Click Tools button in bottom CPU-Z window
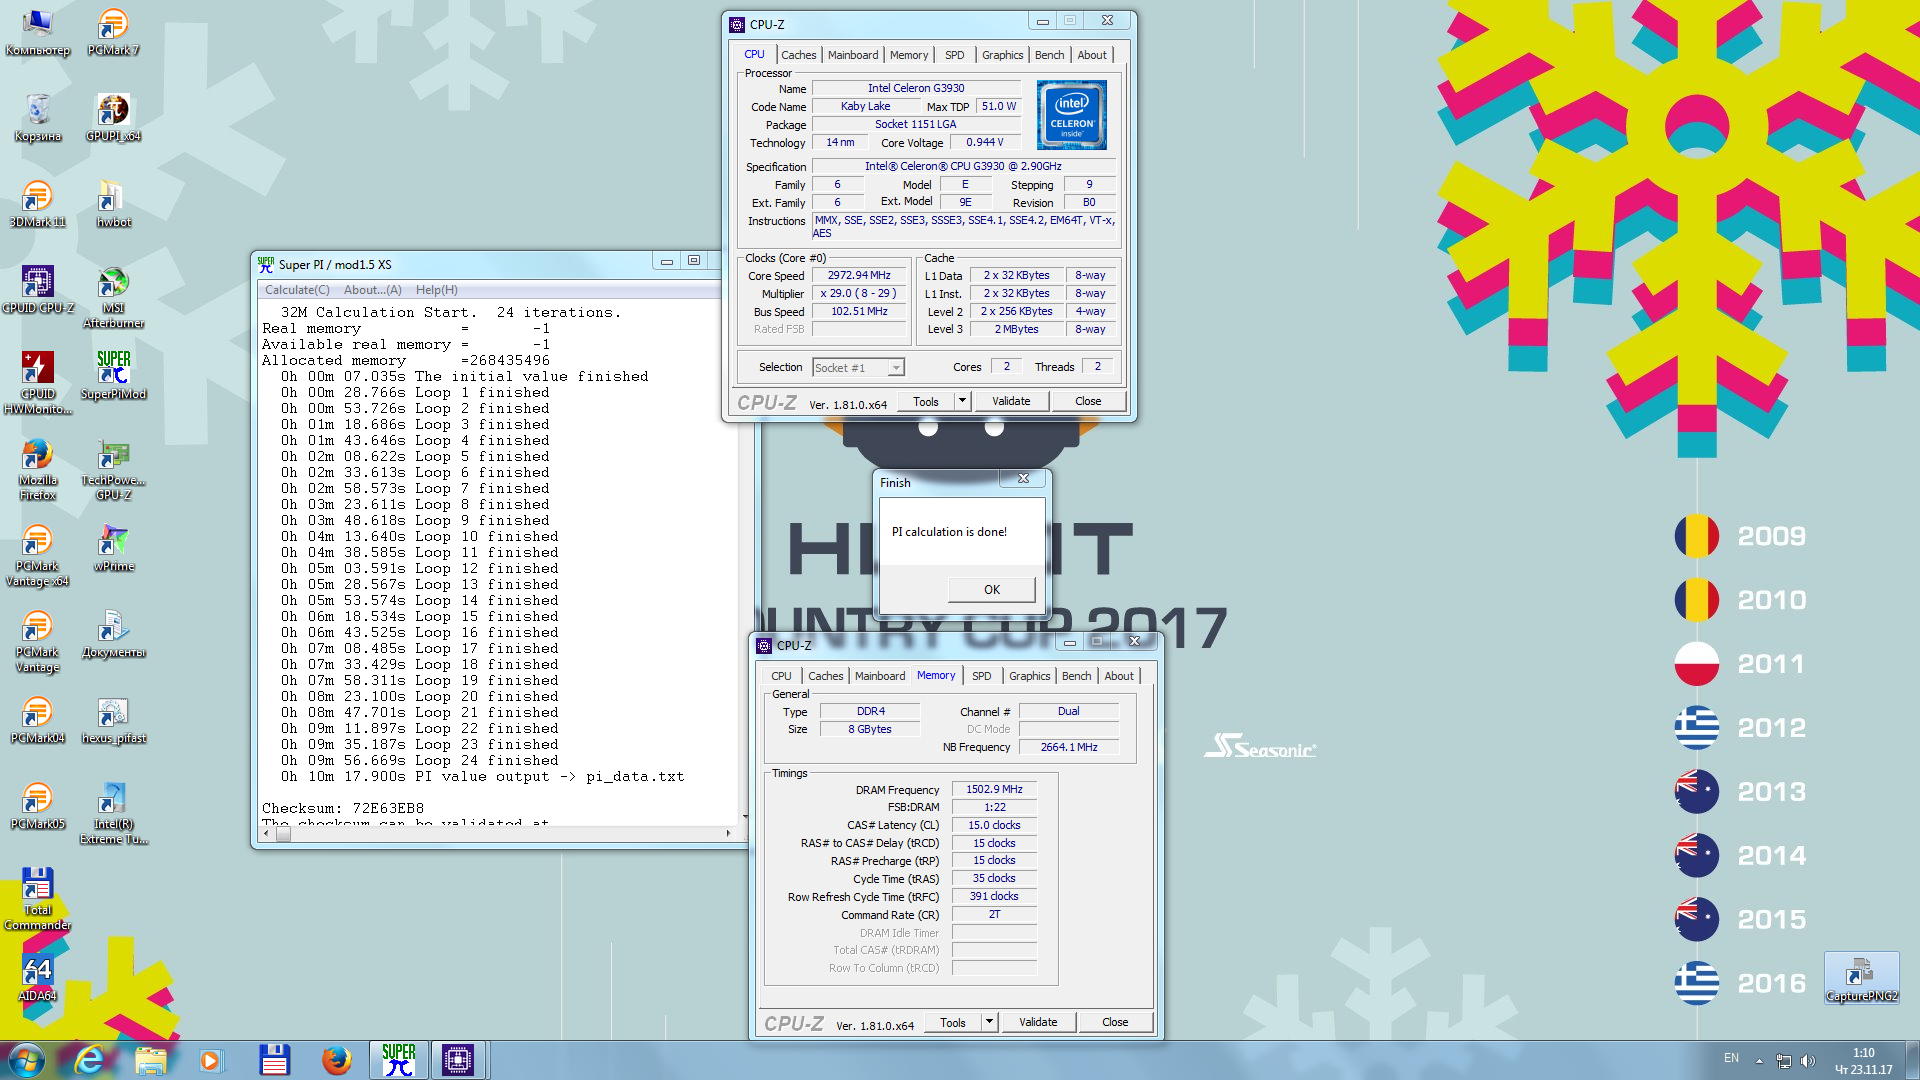This screenshot has height=1080, width=1920. (x=953, y=1022)
